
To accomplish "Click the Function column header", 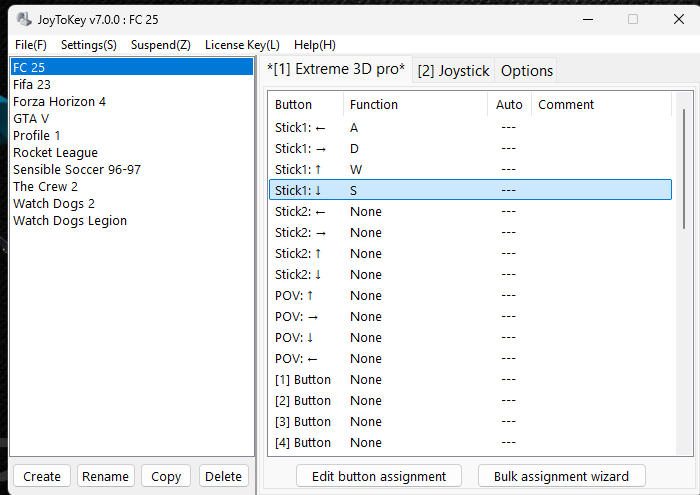I will click(x=415, y=104).
